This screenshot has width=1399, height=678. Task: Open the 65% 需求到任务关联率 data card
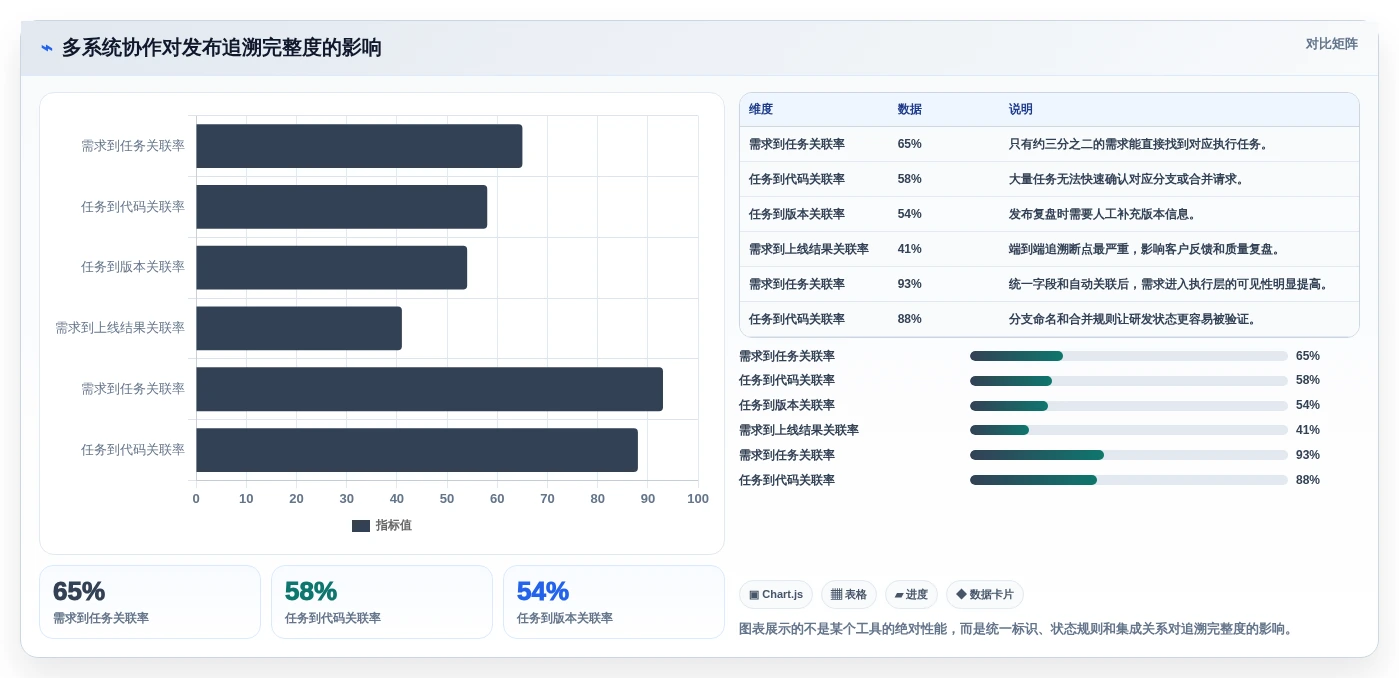(150, 602)
